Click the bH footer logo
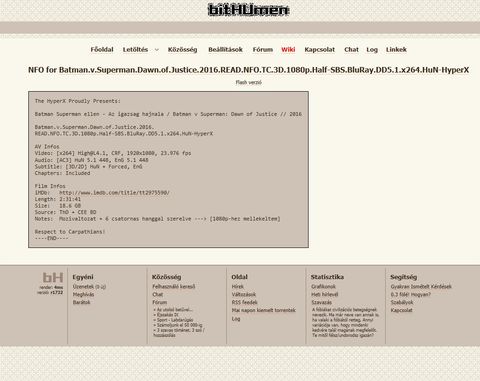Viewport: 480px width, 381px height. 53,277
